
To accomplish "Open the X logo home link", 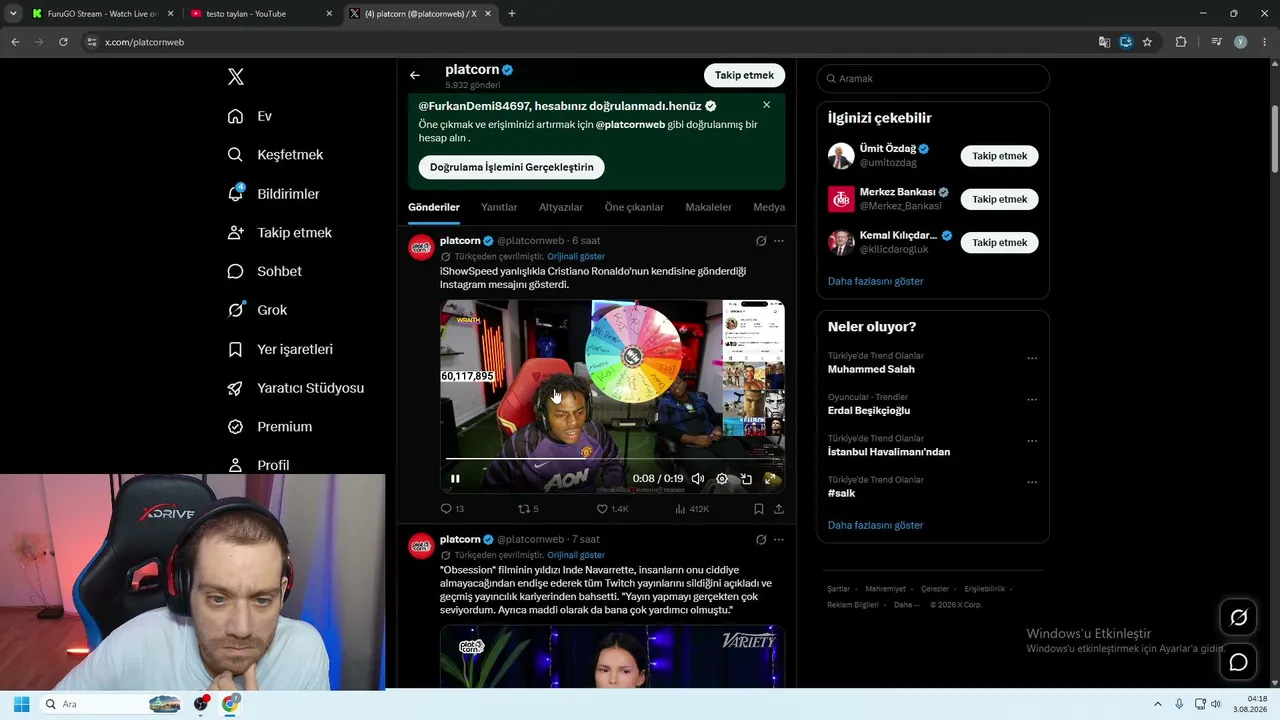I will coord(236,77).
